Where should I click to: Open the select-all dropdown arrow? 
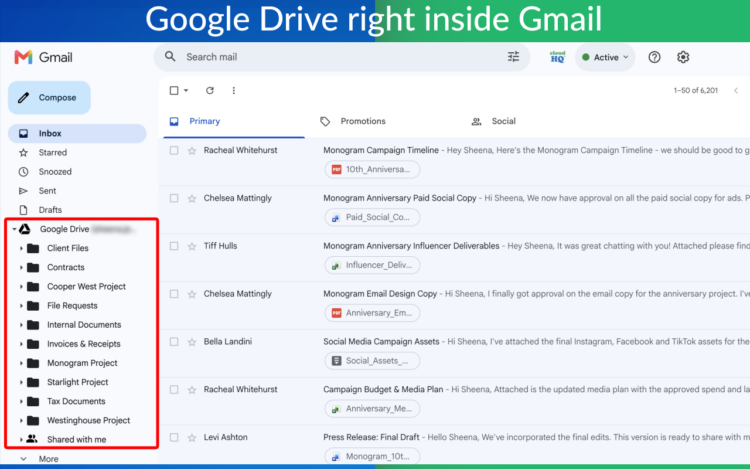coord(186,90)
